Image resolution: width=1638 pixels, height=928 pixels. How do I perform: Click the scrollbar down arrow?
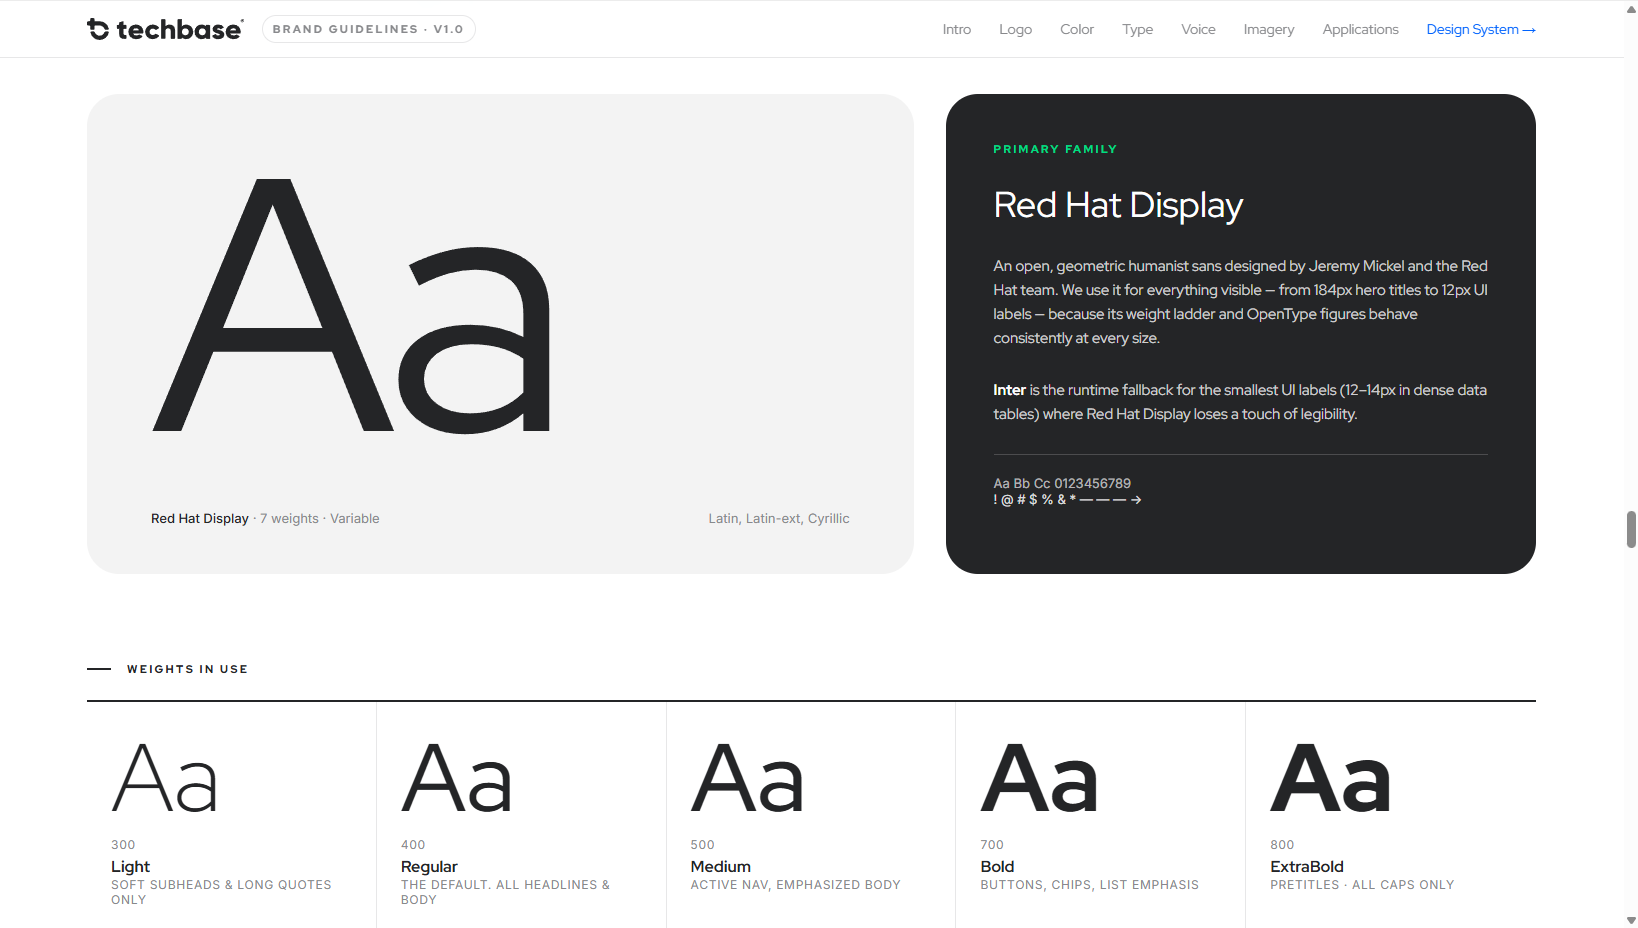click(1631, 920)
